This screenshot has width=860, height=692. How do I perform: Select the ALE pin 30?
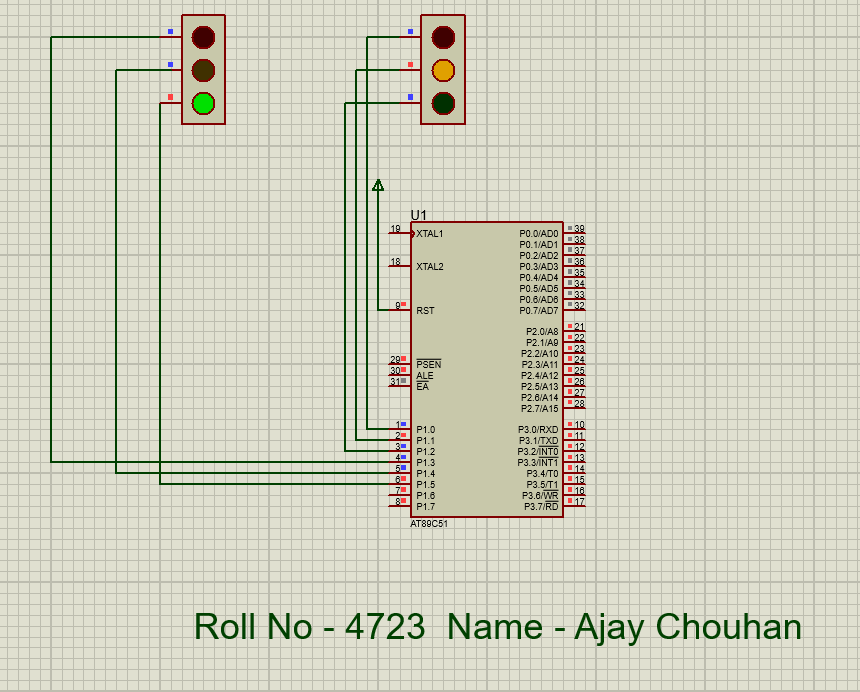(400, 375)
